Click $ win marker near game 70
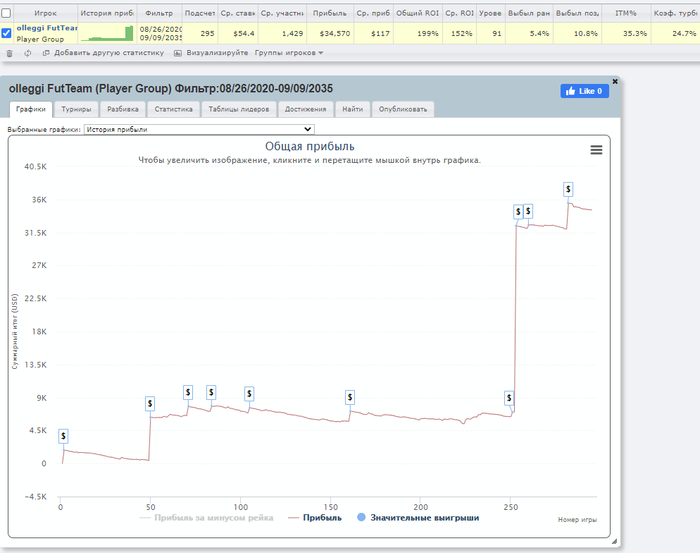700x553 pixels. coord(188,392)
